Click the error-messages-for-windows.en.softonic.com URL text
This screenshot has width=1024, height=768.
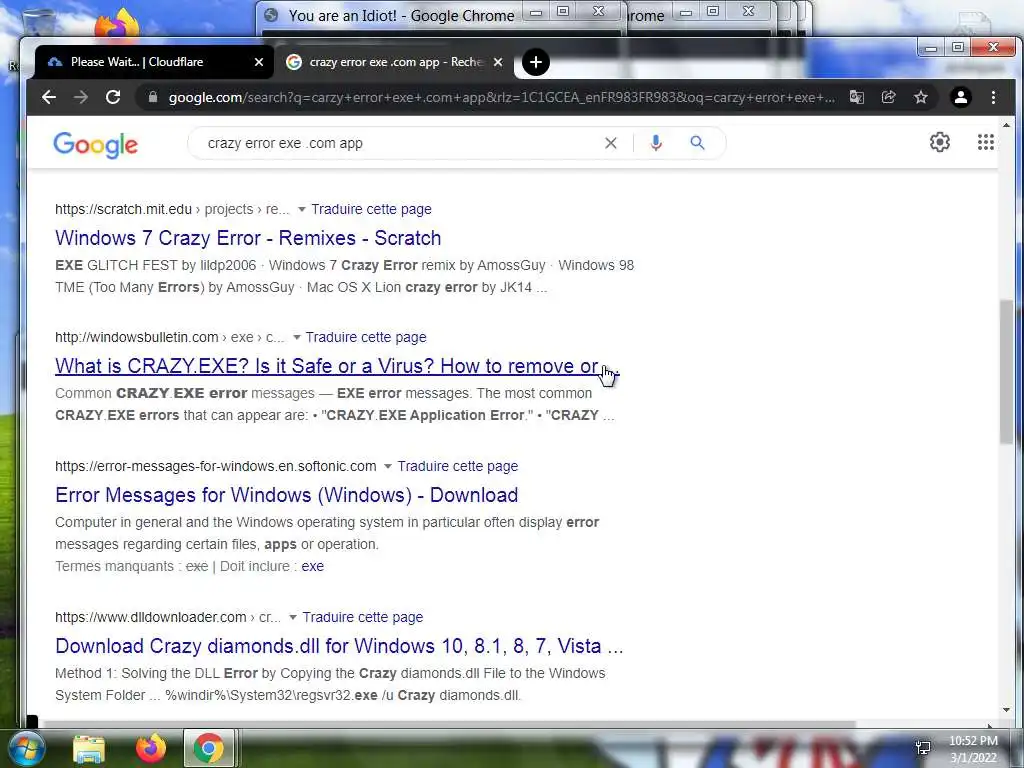(216, 466)
